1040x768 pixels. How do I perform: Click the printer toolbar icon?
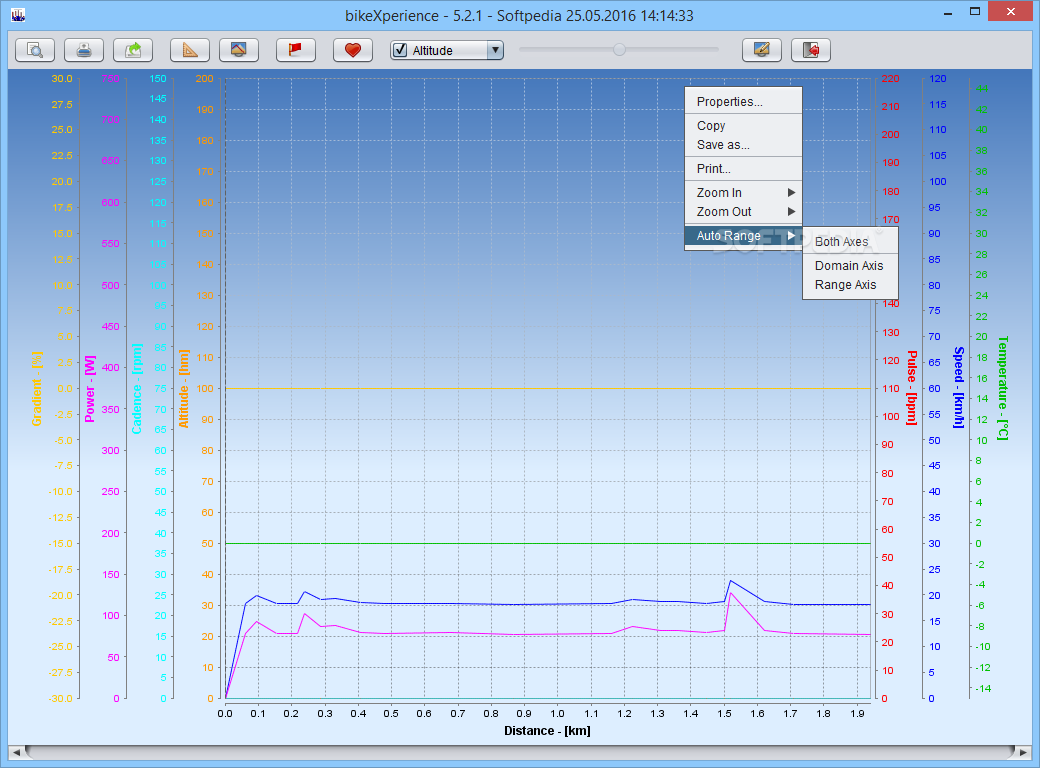click(x=84, y=50)
